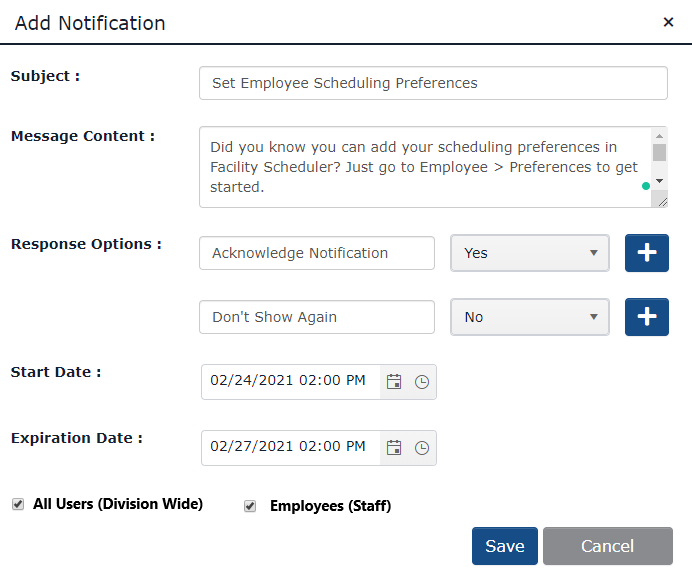This screenshot has height=581, width=692.
Task: Uncheck All Users (Division Wide) checkbox
Action: 18,504
